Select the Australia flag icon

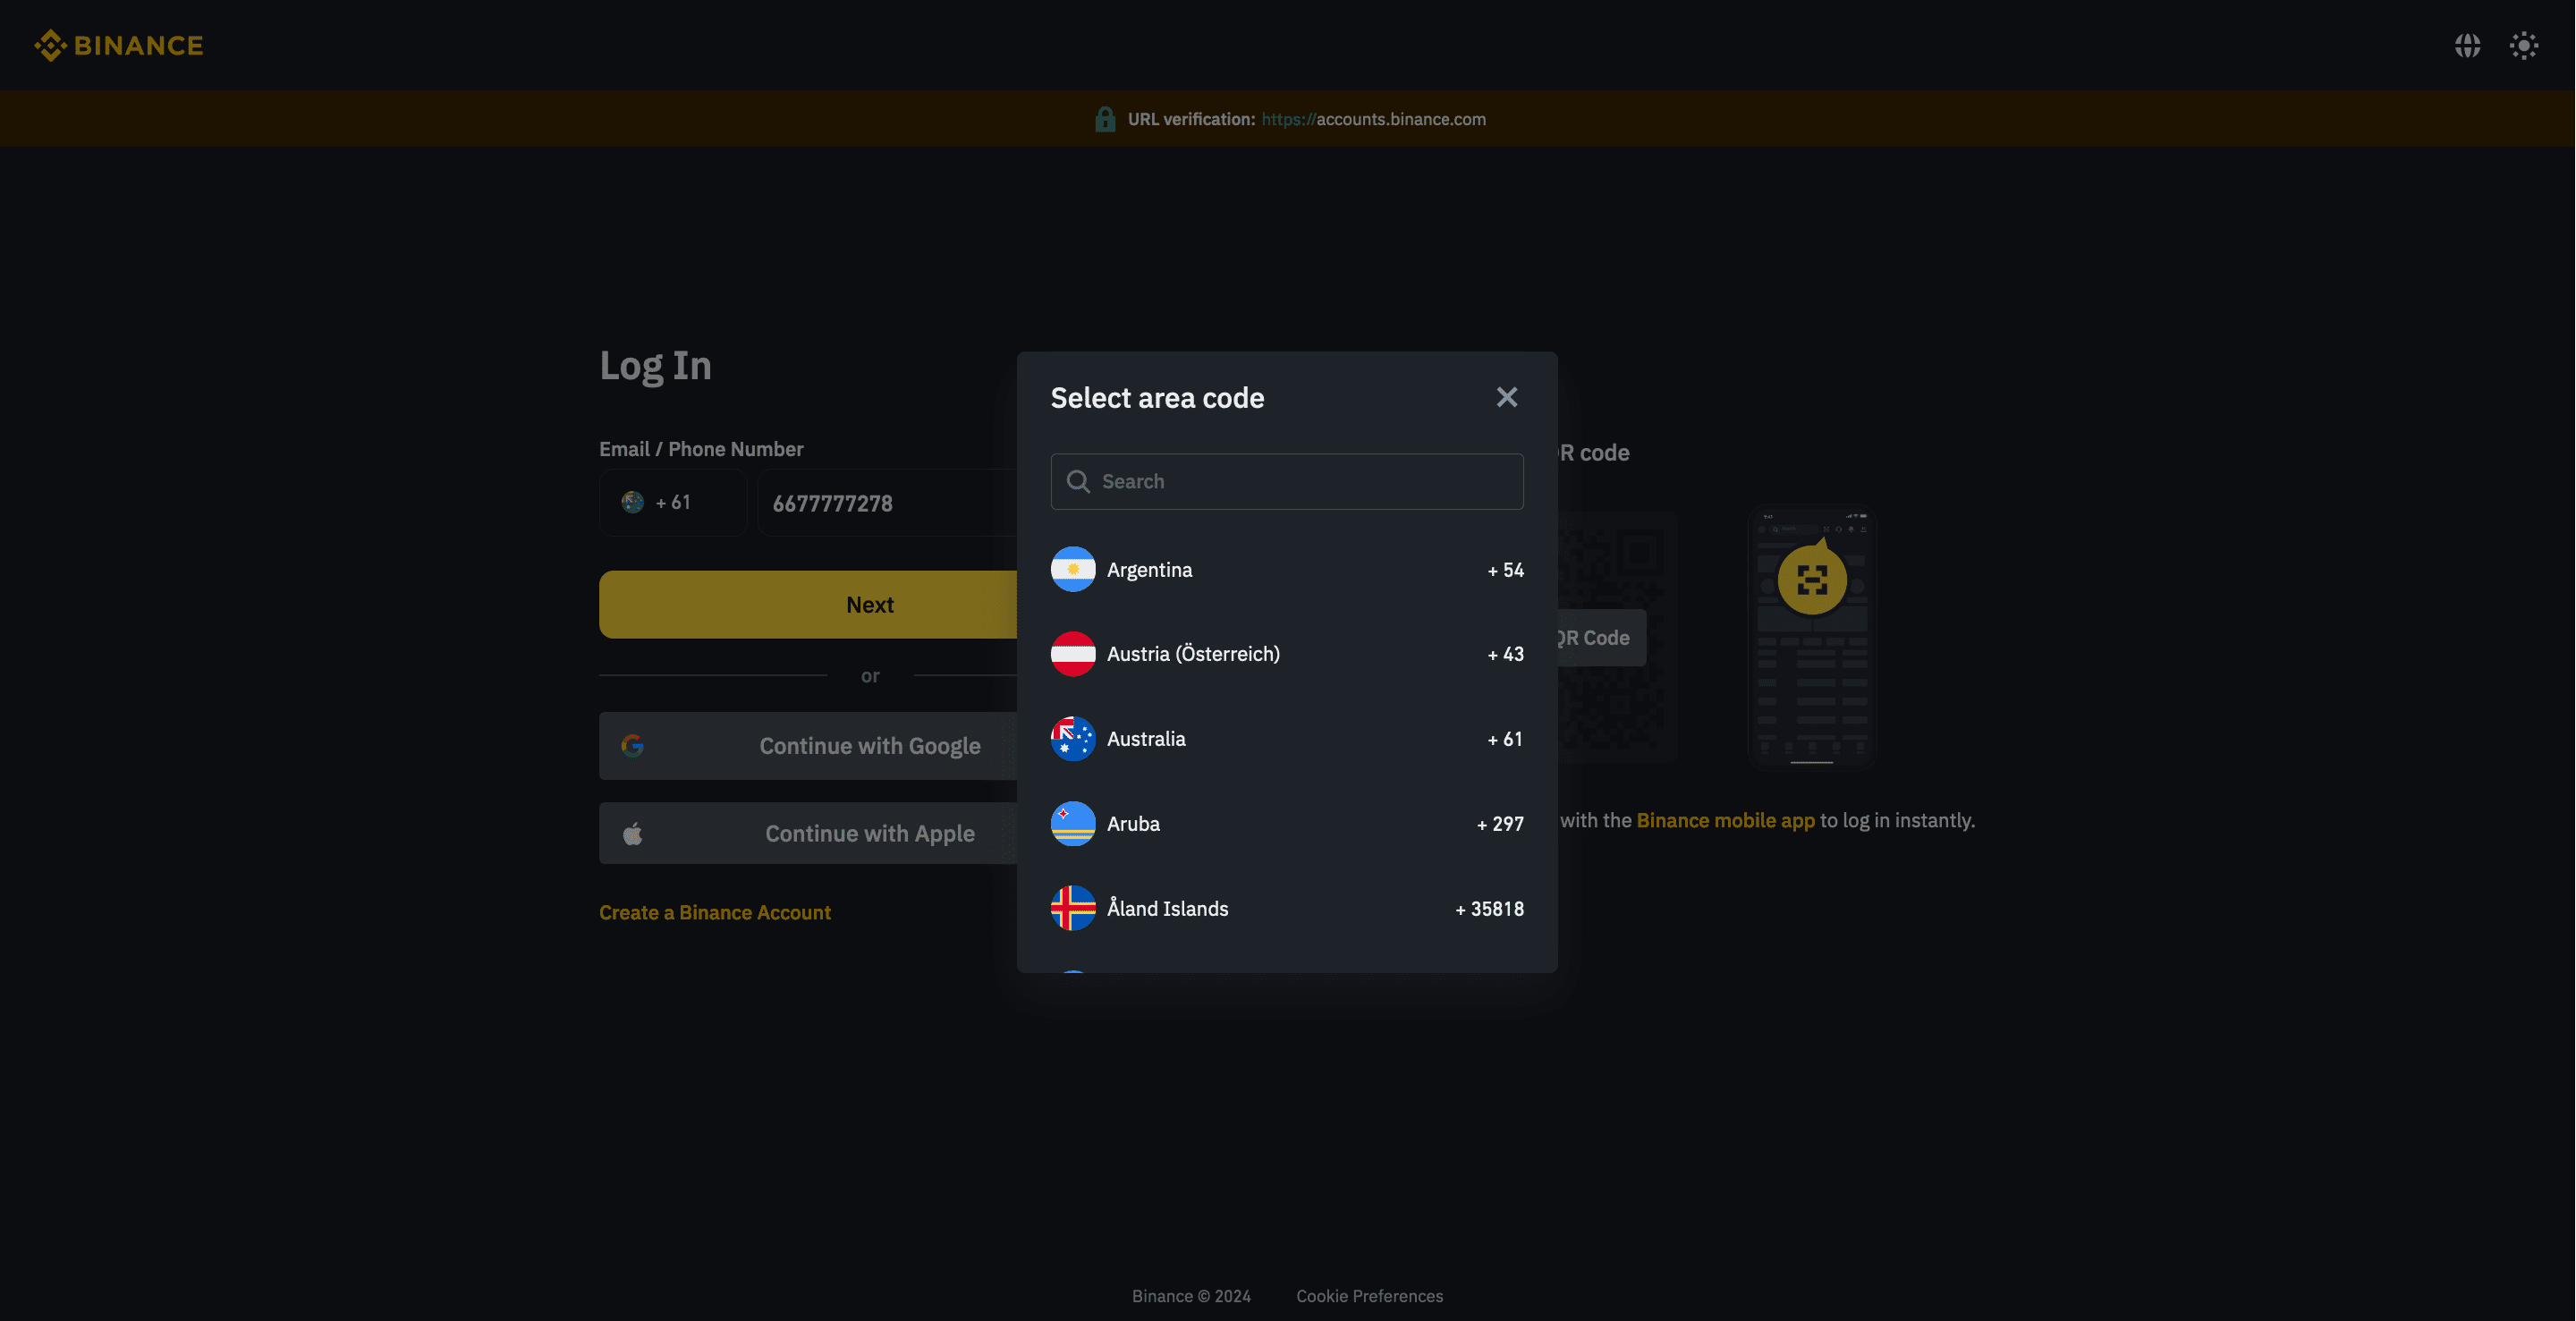(1072, 739)
